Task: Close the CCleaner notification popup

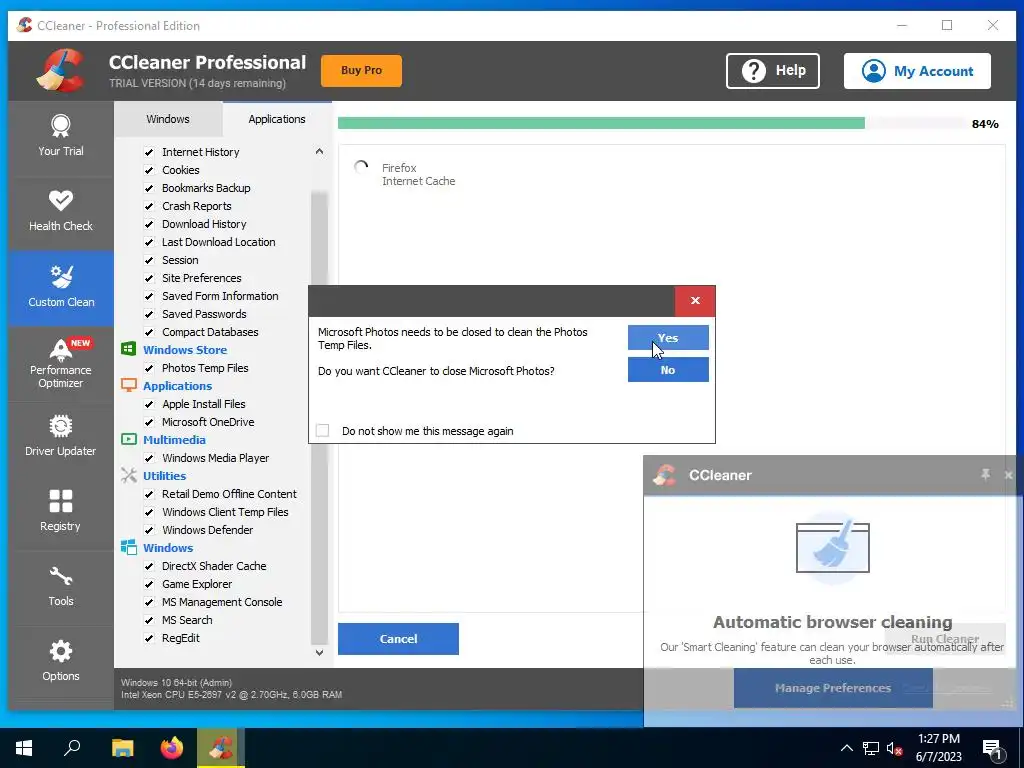Action: coord(1008,475)
